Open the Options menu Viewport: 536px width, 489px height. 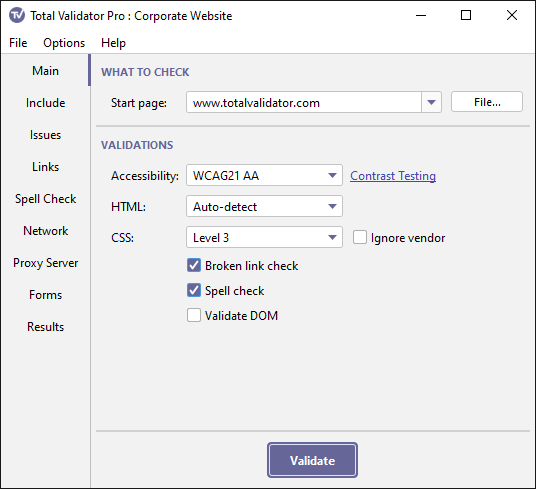click(64, 43)
